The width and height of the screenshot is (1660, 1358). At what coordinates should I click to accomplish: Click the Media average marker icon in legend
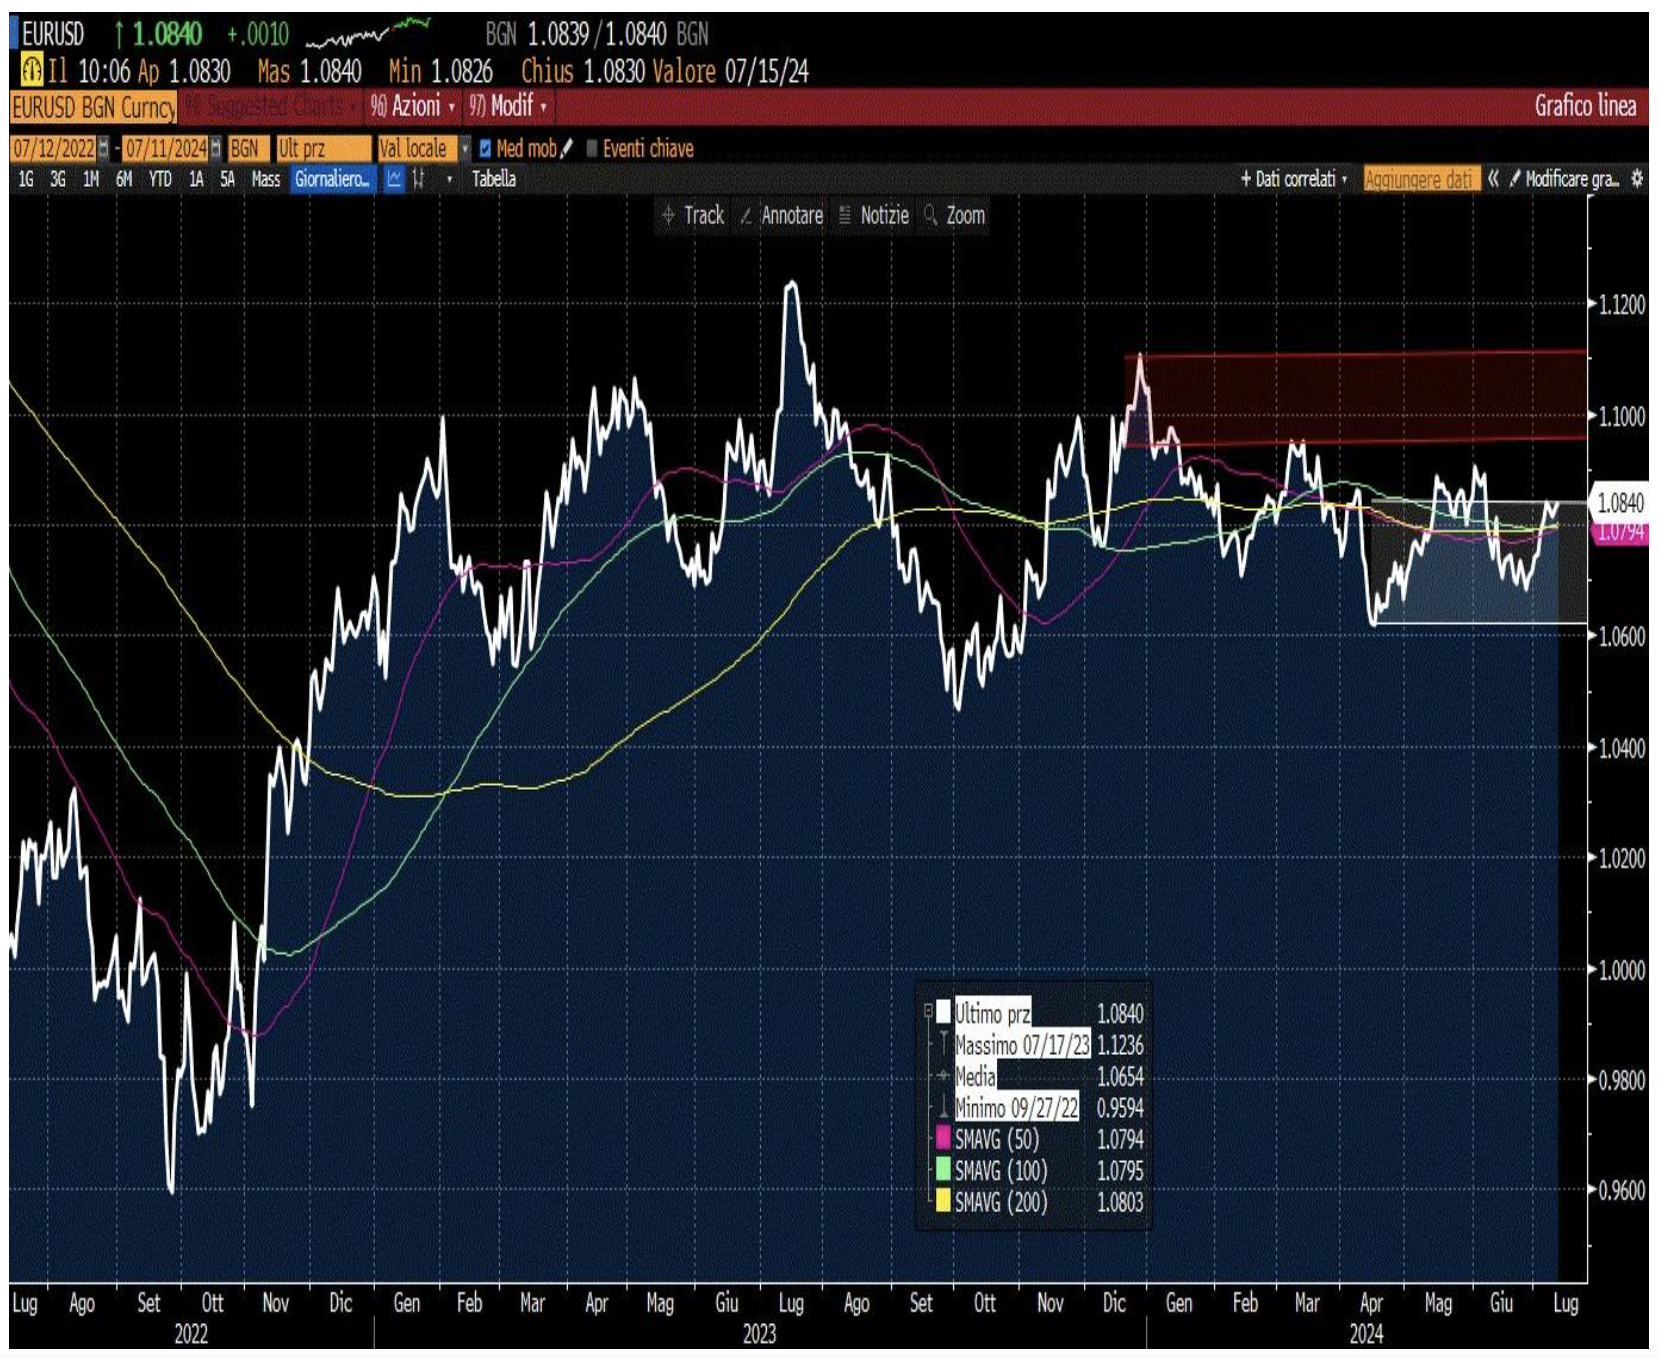point(942,1076)
